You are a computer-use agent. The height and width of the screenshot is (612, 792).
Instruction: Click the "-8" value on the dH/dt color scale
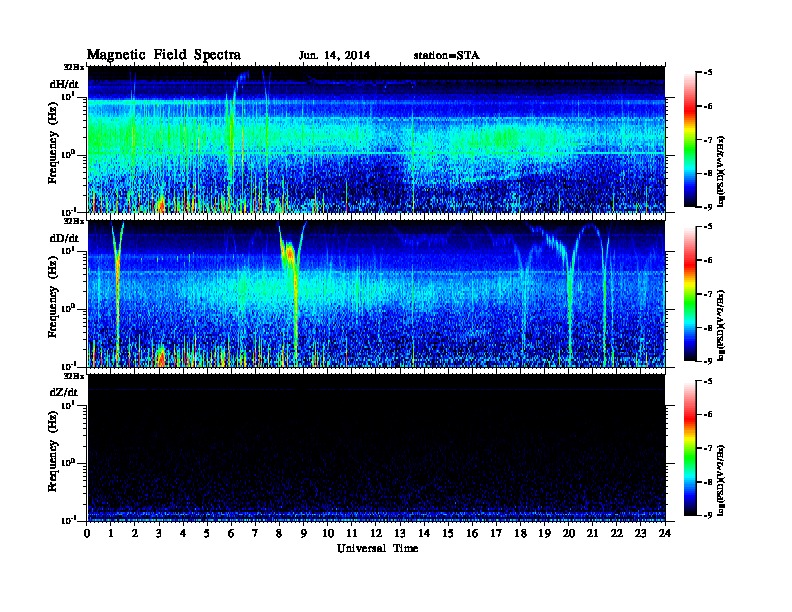708,173
